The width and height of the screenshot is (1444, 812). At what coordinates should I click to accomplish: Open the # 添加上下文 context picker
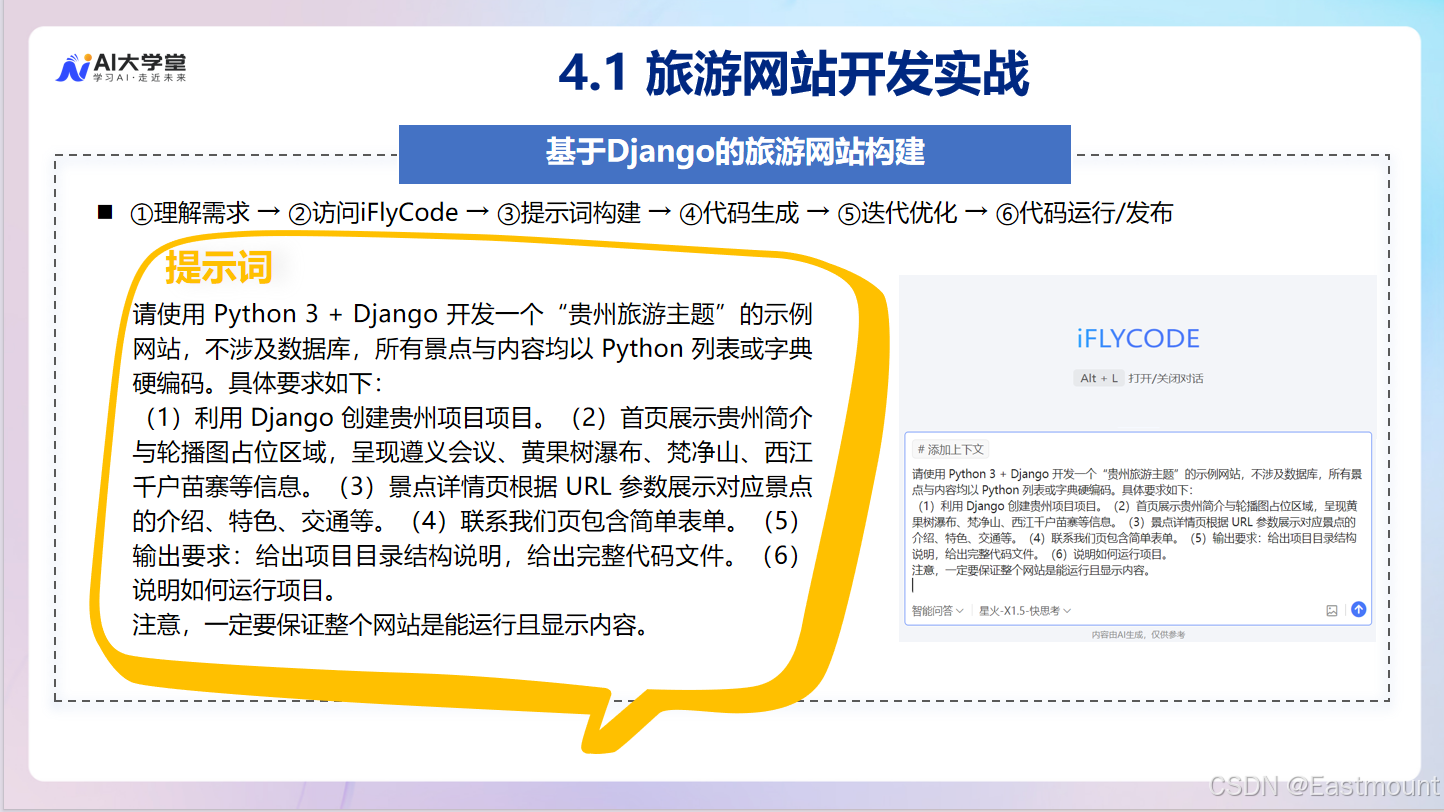click(951, 450)
